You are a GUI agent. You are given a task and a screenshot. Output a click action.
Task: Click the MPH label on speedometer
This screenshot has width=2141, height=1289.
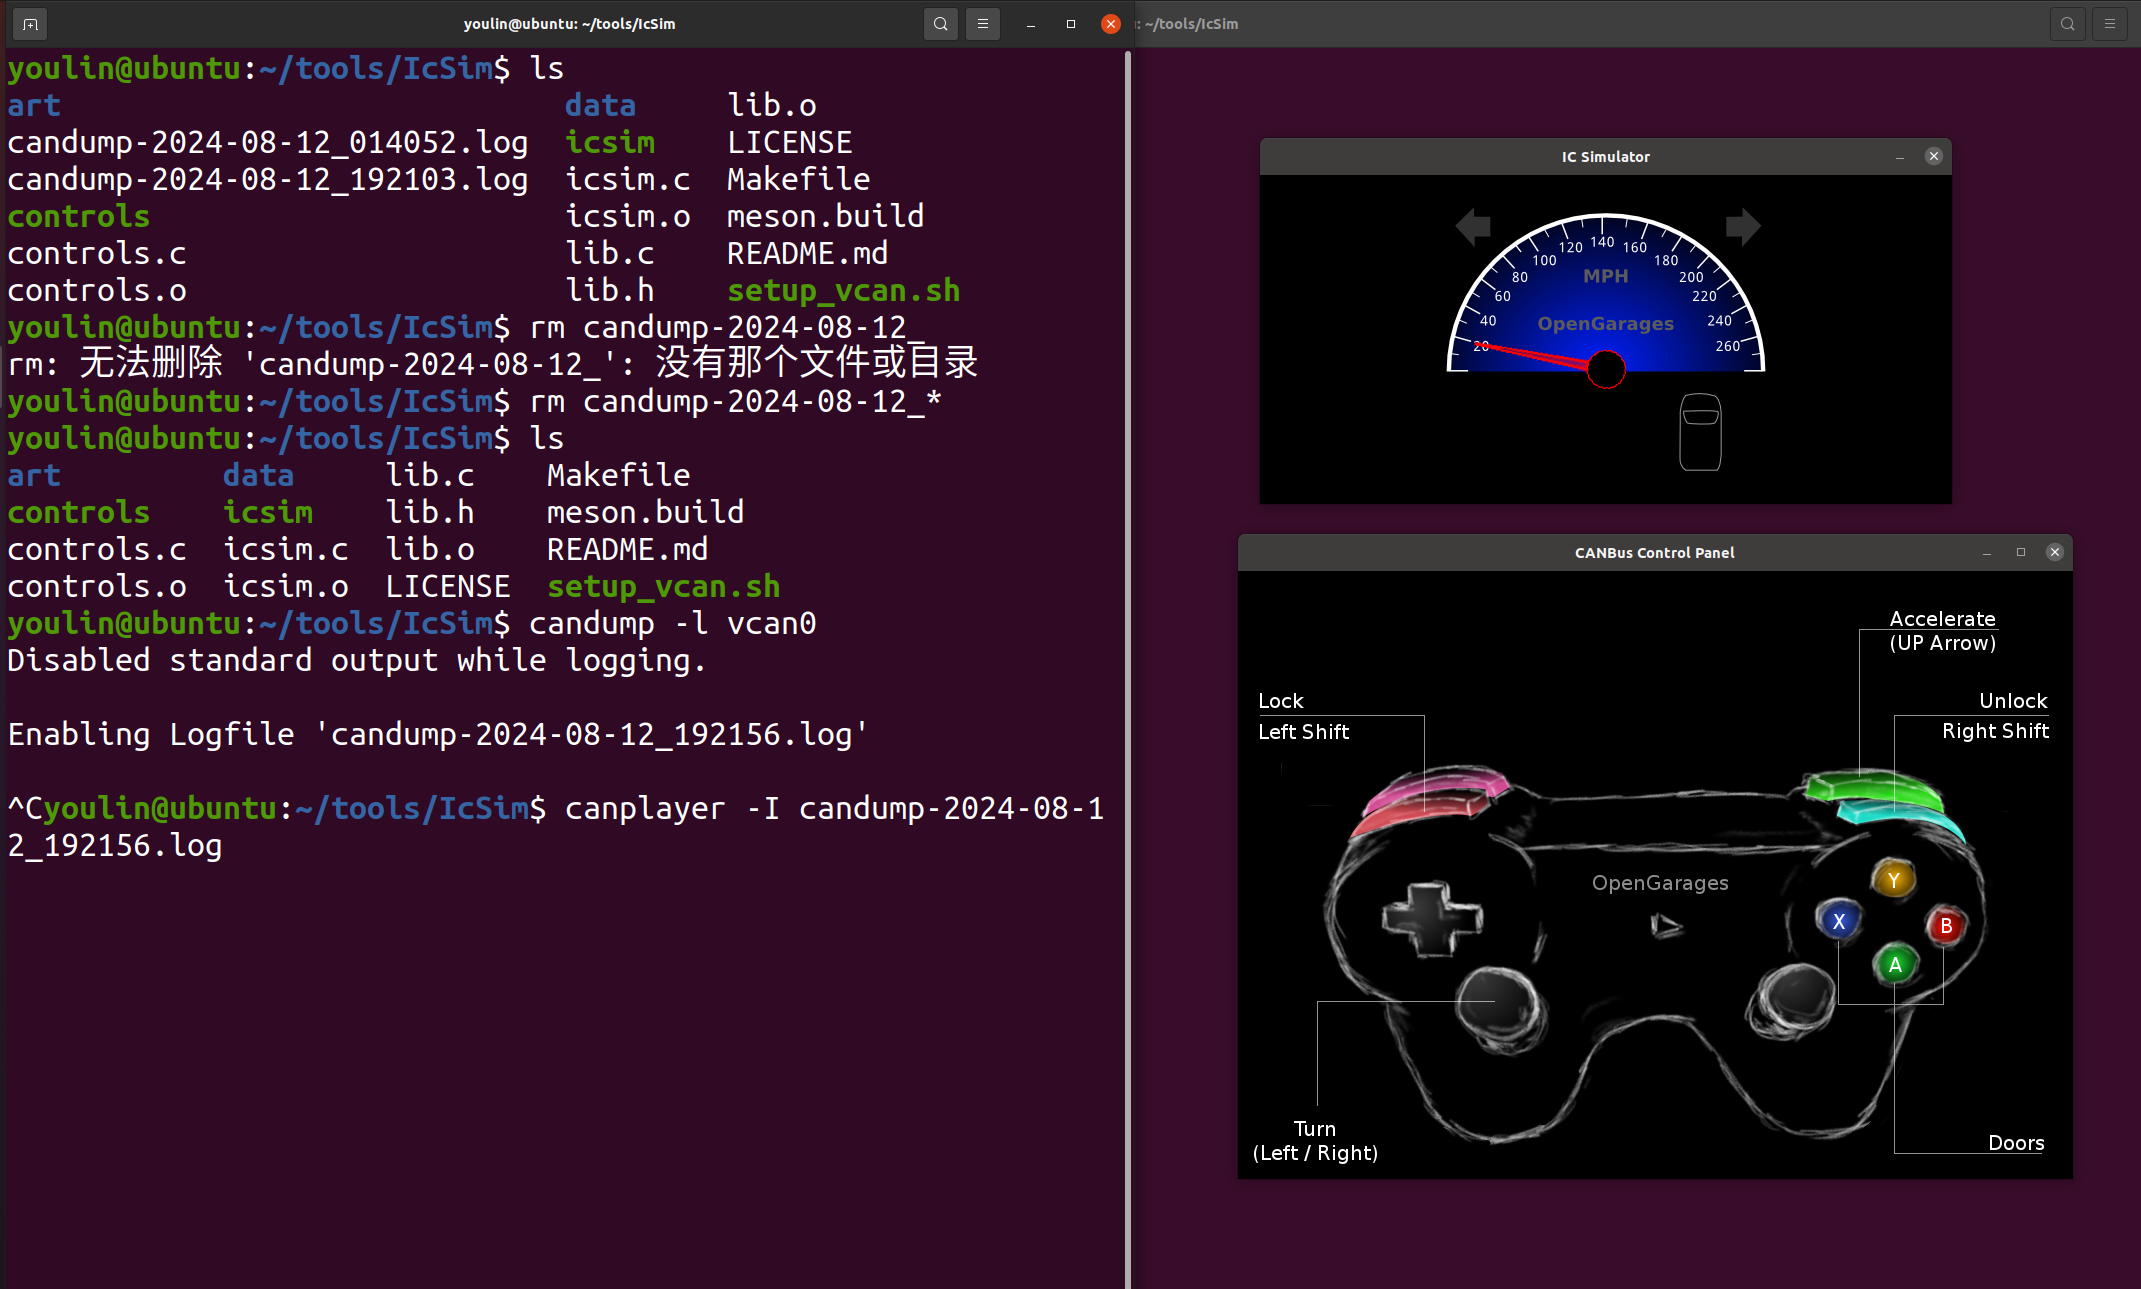pyautogui.click(x=1606, y=276)
